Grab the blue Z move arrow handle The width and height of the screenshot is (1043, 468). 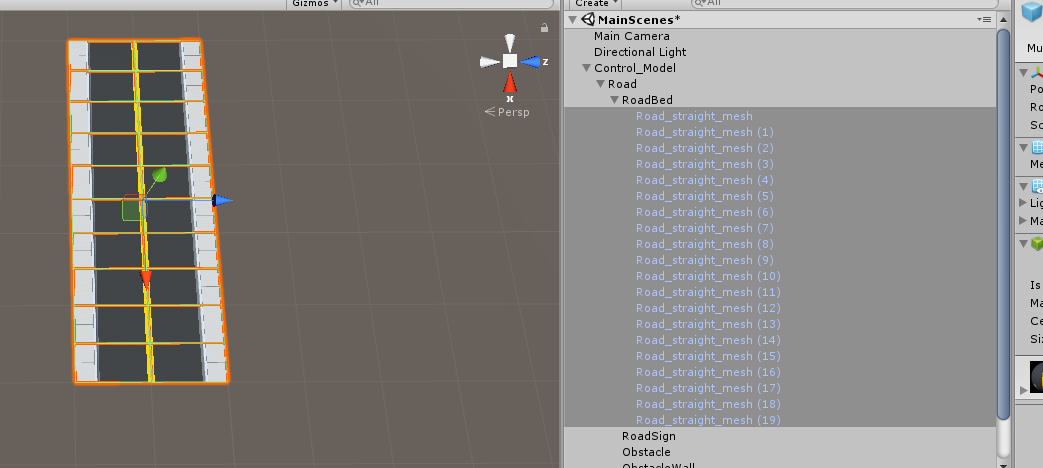click(x=222, y=200)
